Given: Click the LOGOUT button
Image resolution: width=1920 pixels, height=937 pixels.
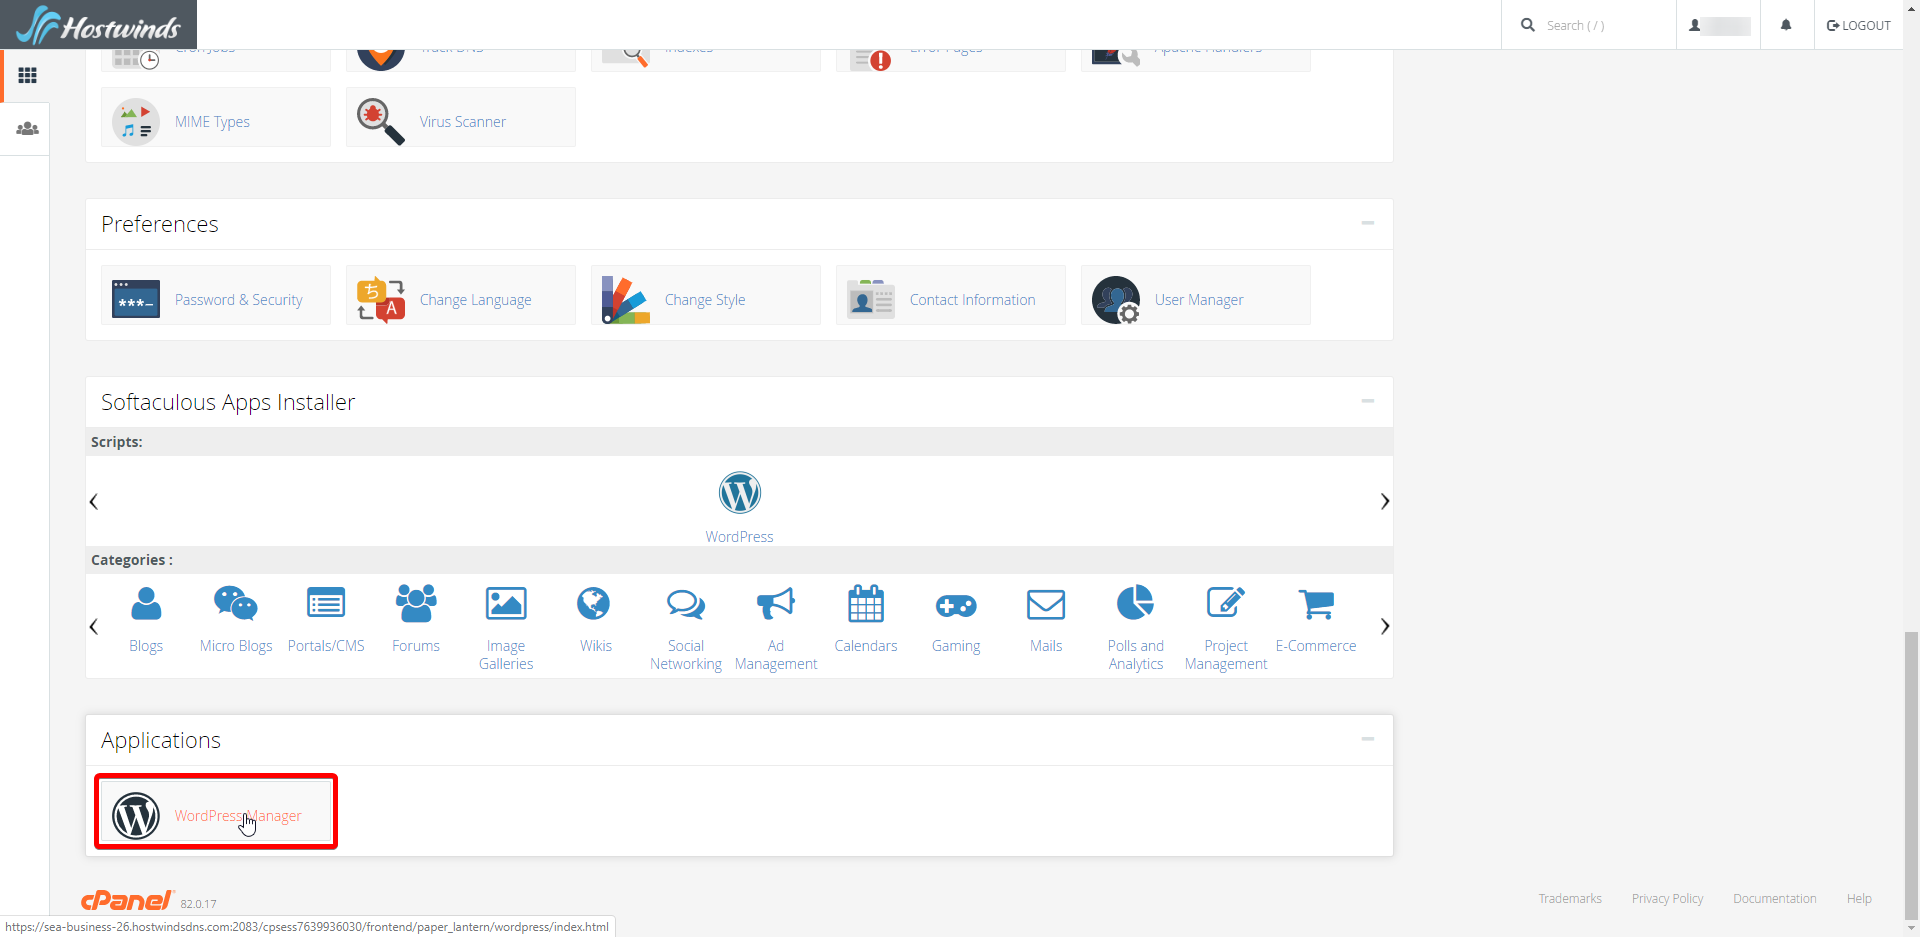Looking at the screenshot, I should click(x=1859, y=25).
